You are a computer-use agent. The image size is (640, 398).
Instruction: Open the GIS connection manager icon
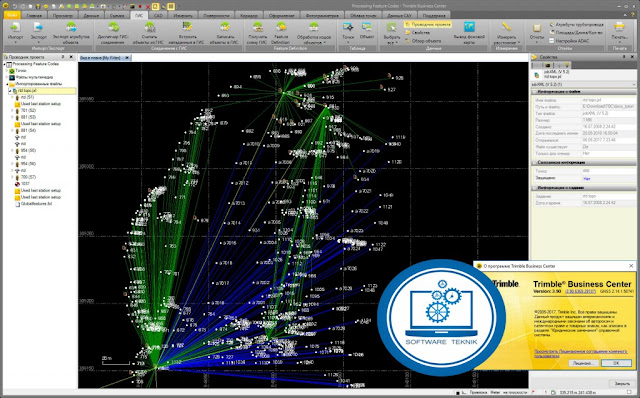click(x=113, y=28)
